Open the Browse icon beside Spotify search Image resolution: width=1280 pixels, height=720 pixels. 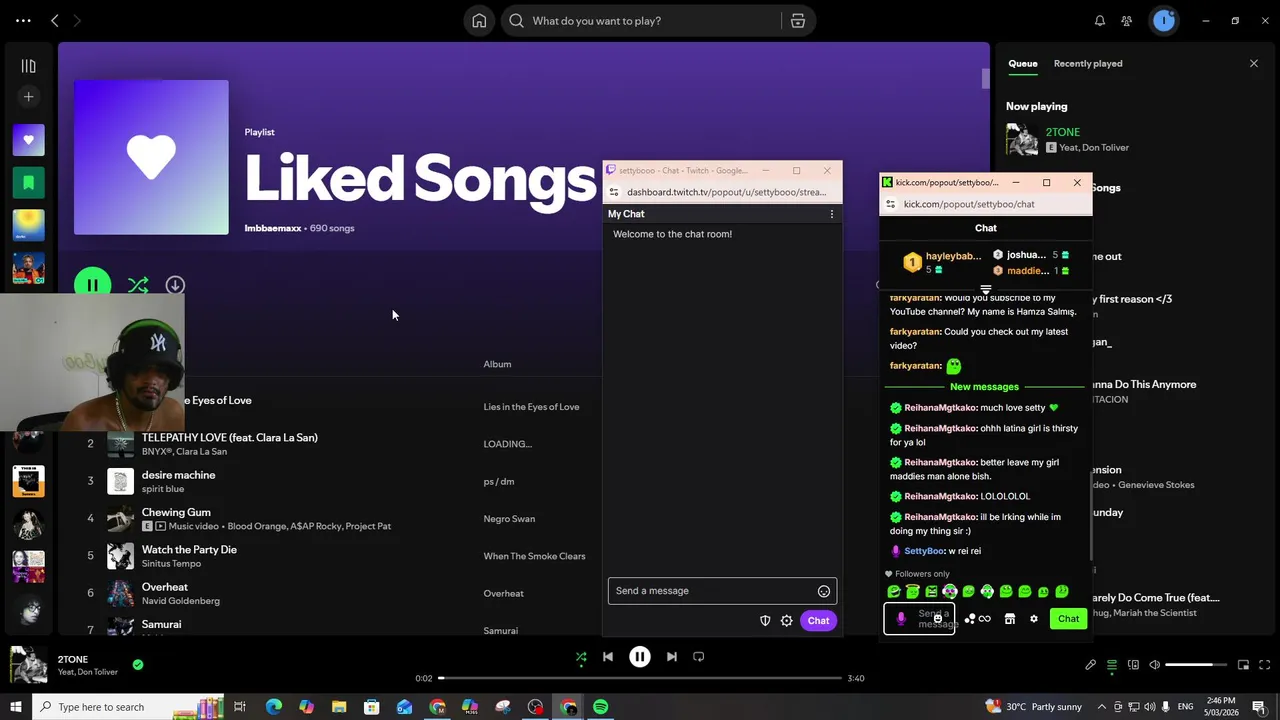tap(797, 21)
